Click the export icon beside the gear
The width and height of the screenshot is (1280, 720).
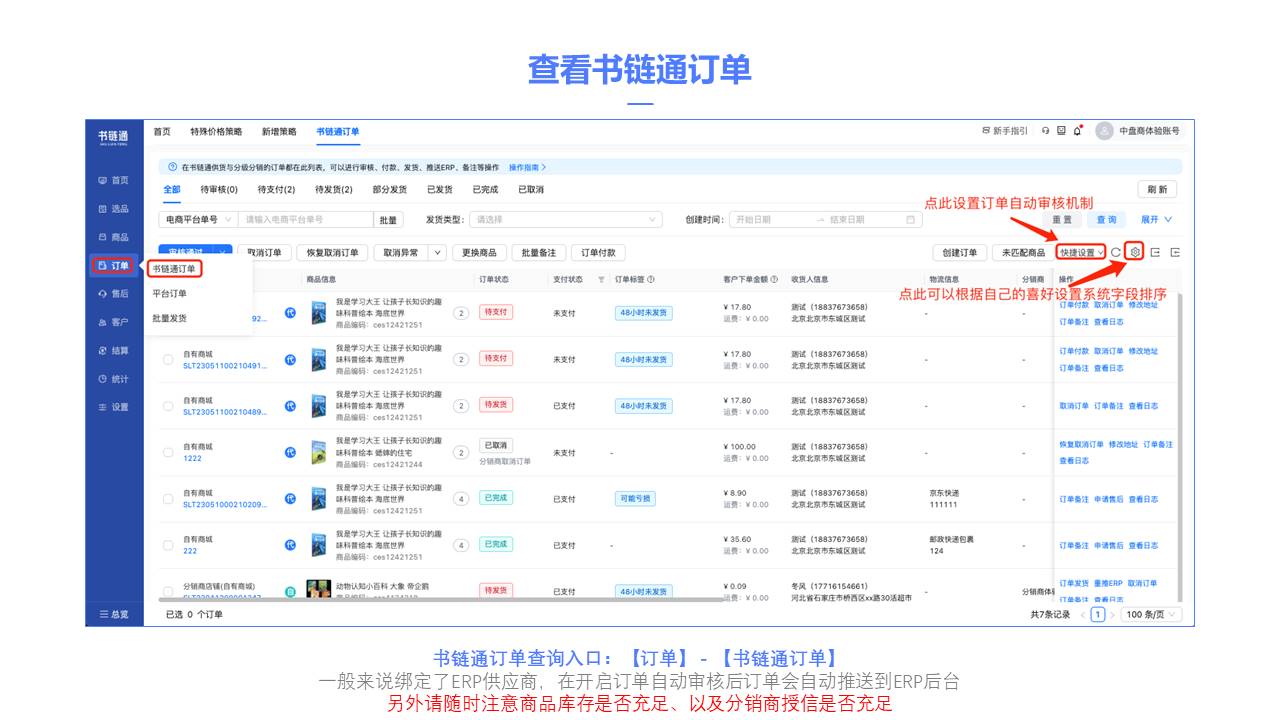tap(1155, 252)
